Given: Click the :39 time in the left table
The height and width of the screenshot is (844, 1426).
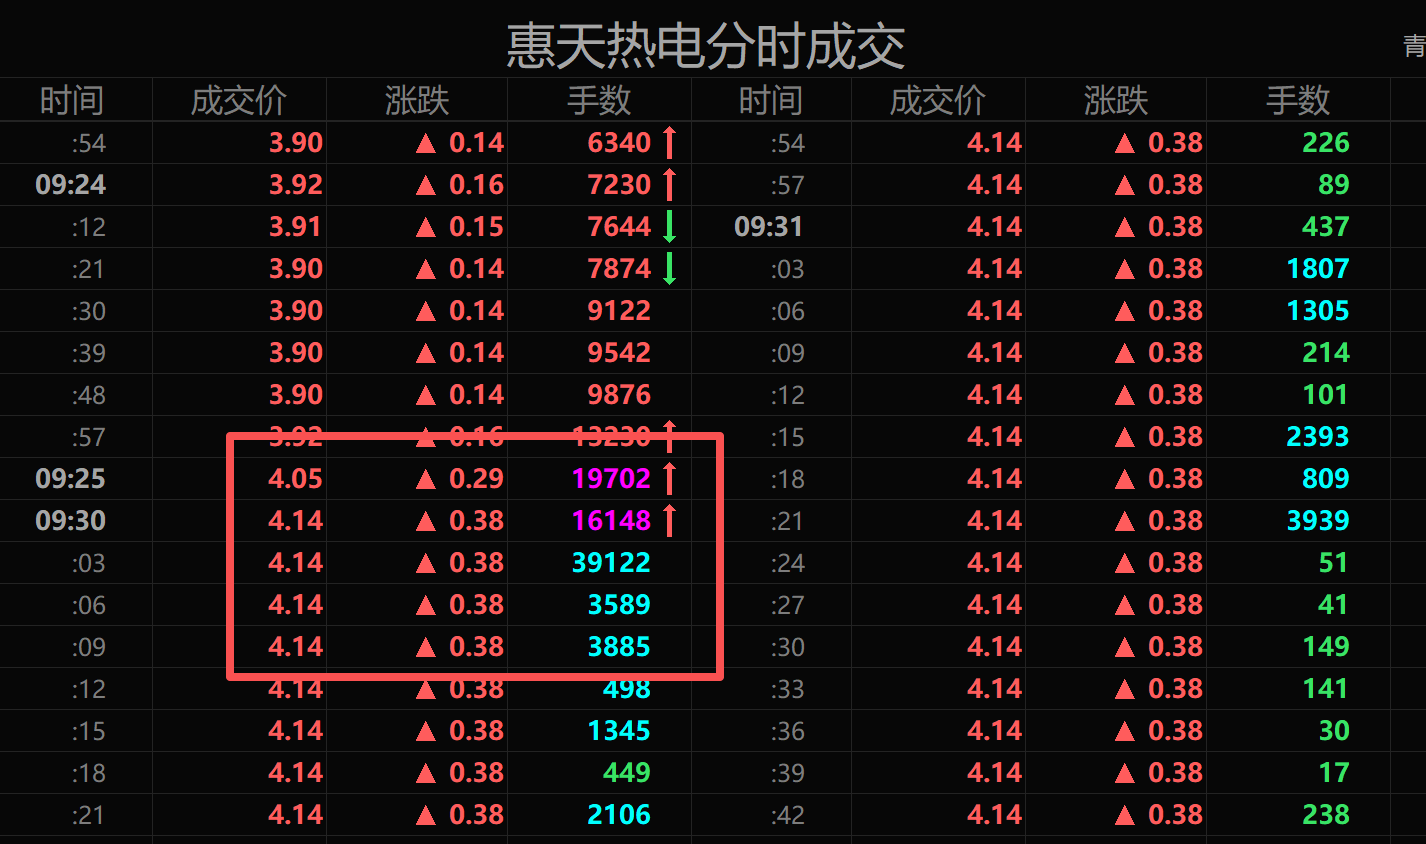Looking at the screenshot, I should pos(89,353).
